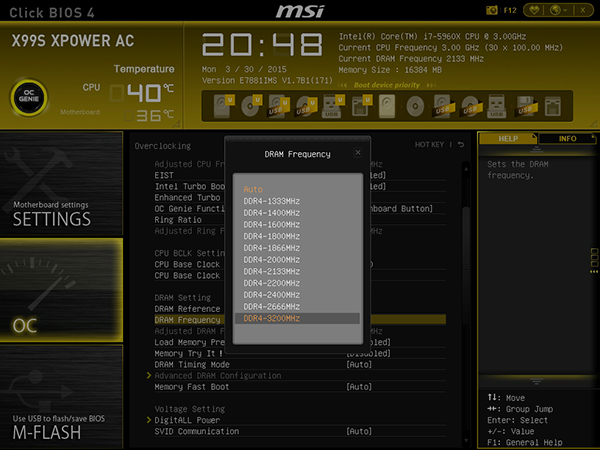Select the UEFI CD/DVD disc boot device
Image resolution: width=600 pixels, height=450 pixels.
tap(251, 106)
